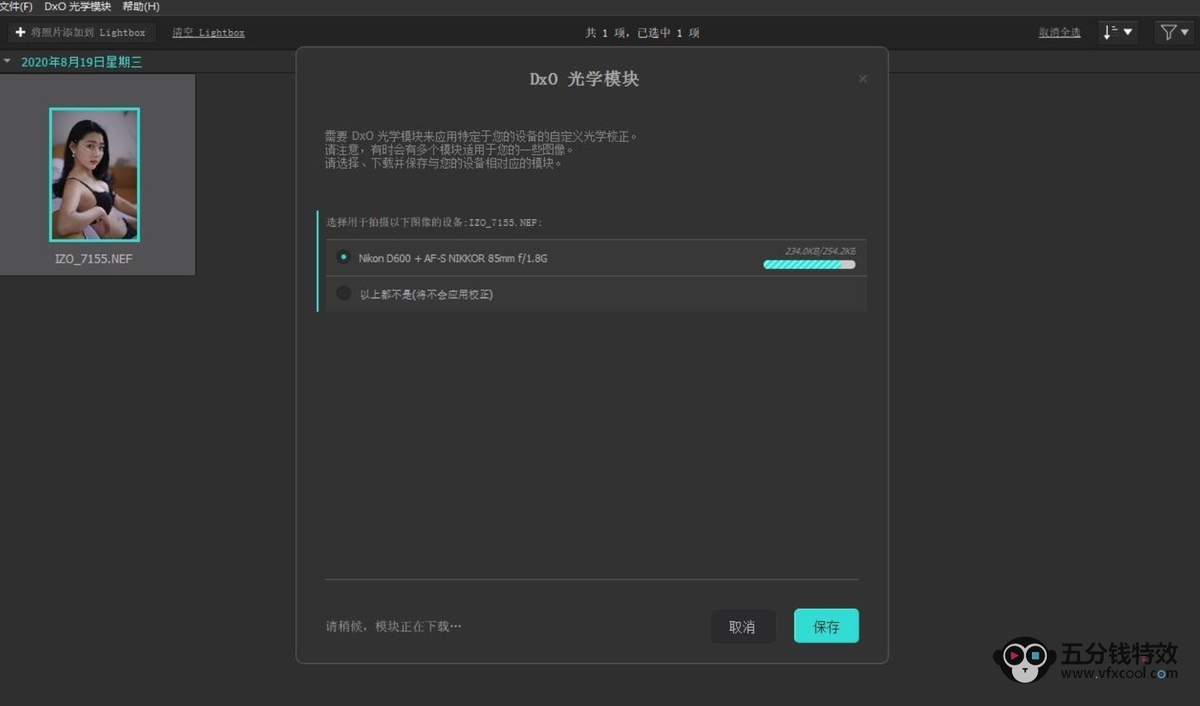Open the filter funnel dropdown
Viewport: 1200px width, 706px height.
[x=1174, y=32]
